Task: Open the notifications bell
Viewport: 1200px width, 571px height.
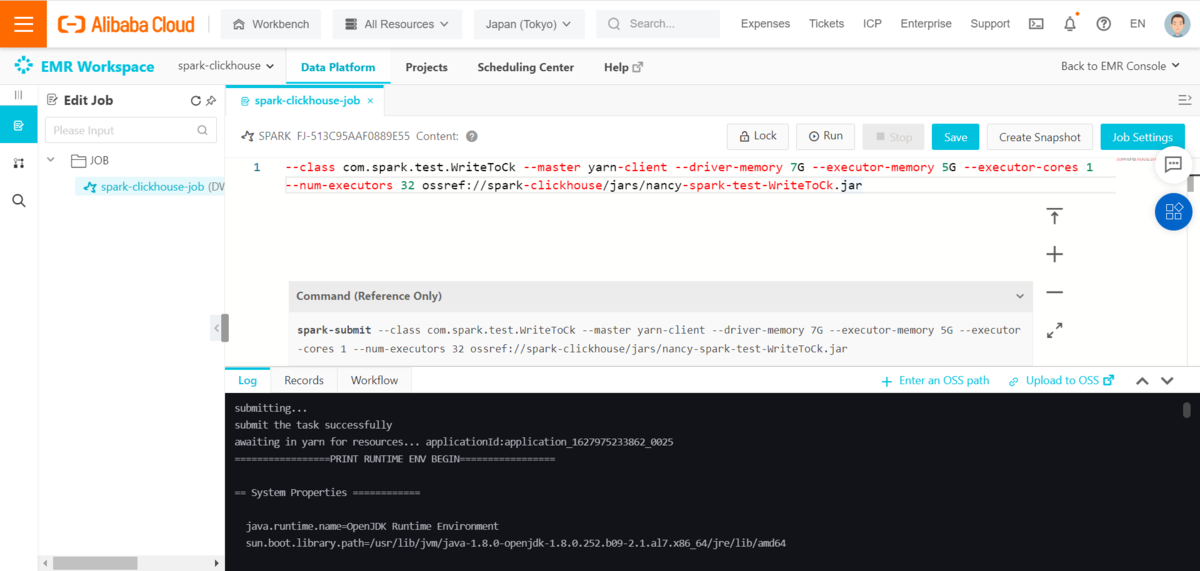Action: tap(1070, 23)
